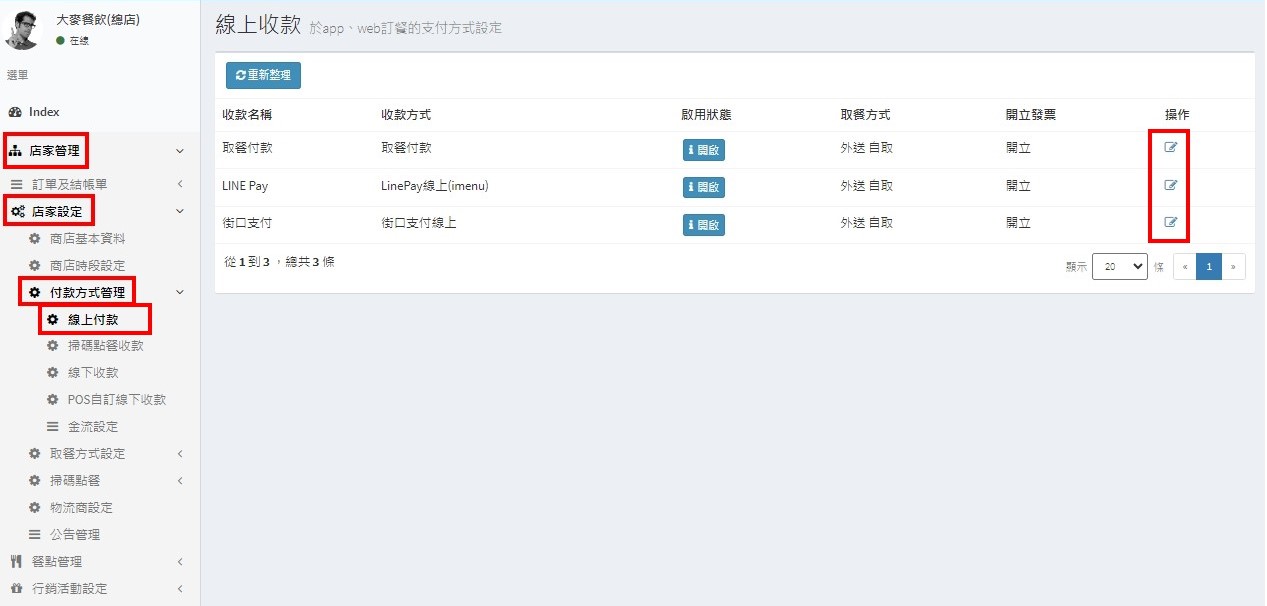
Task: Open 物流商設定 in sidebar
Action: coord(81,508)
